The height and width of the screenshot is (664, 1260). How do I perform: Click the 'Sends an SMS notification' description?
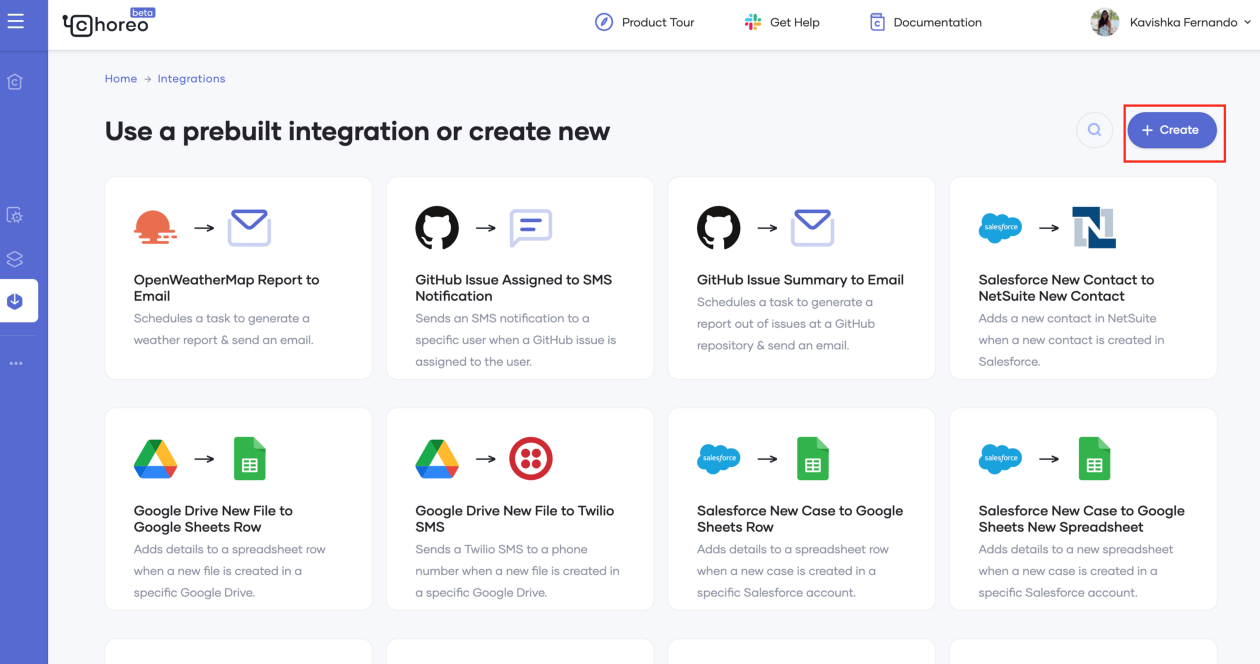click(x=516, y=340)
